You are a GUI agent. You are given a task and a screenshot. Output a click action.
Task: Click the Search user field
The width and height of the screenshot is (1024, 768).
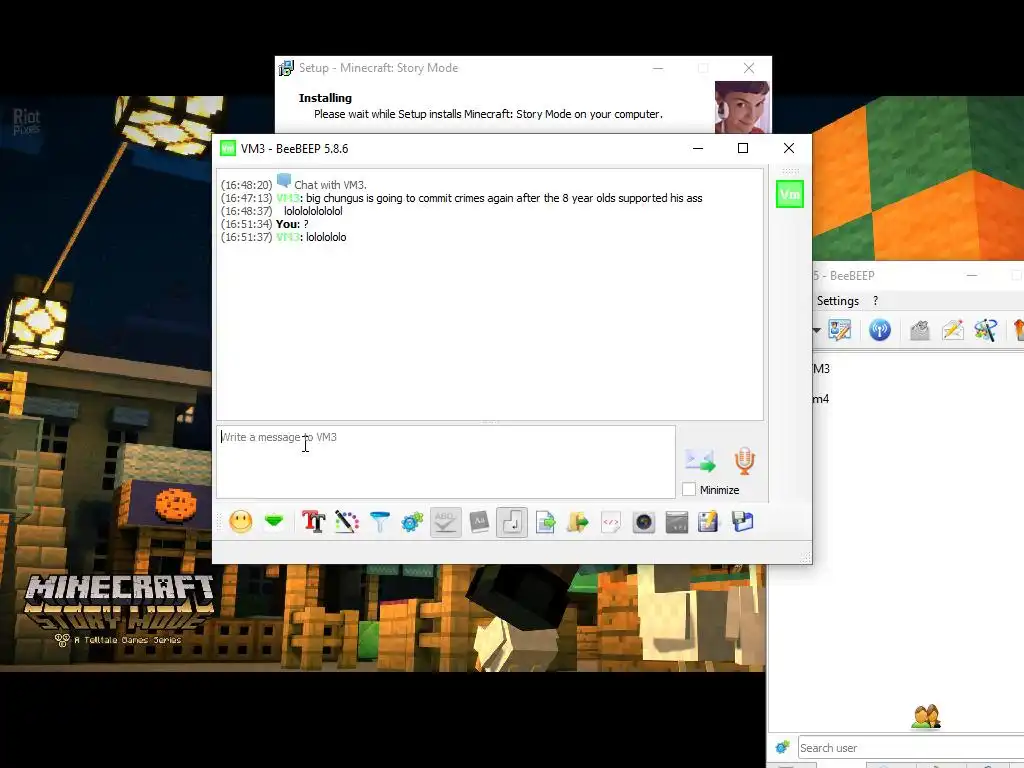click(x=910, y=748)
